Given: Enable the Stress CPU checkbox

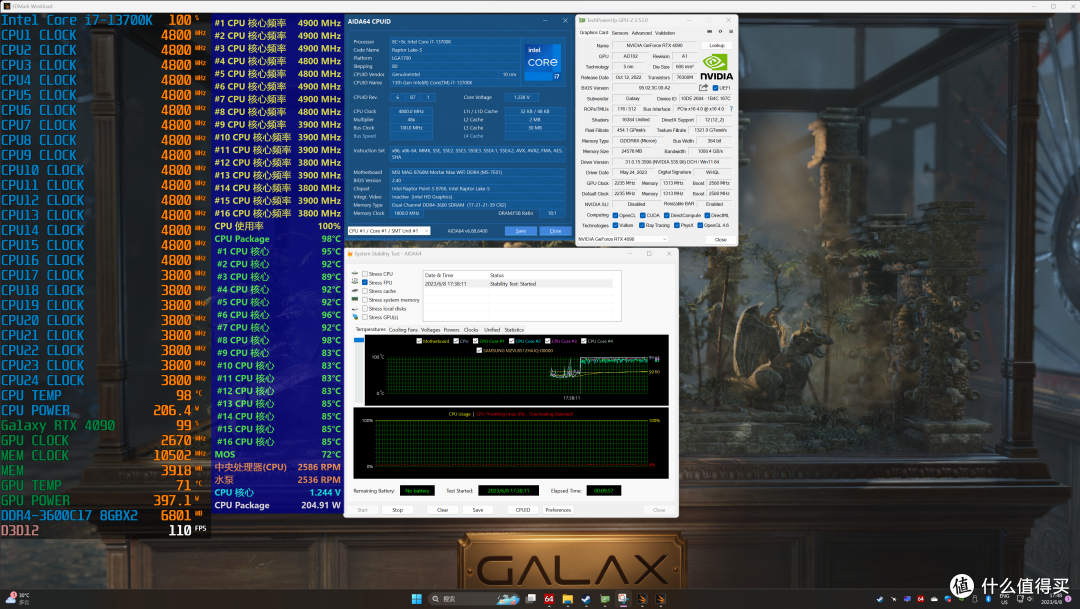Looking at the screenshot, I should (x=365, y=273).
